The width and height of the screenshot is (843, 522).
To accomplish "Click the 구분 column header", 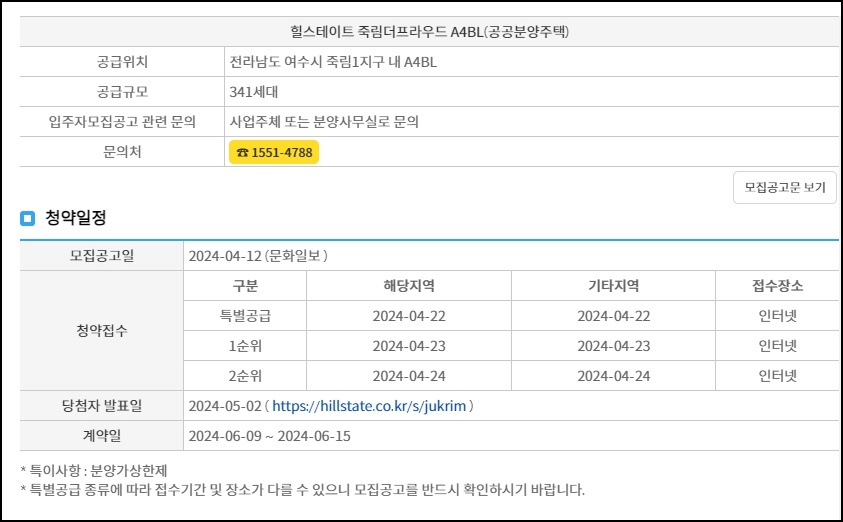I will tap(245, 285).
